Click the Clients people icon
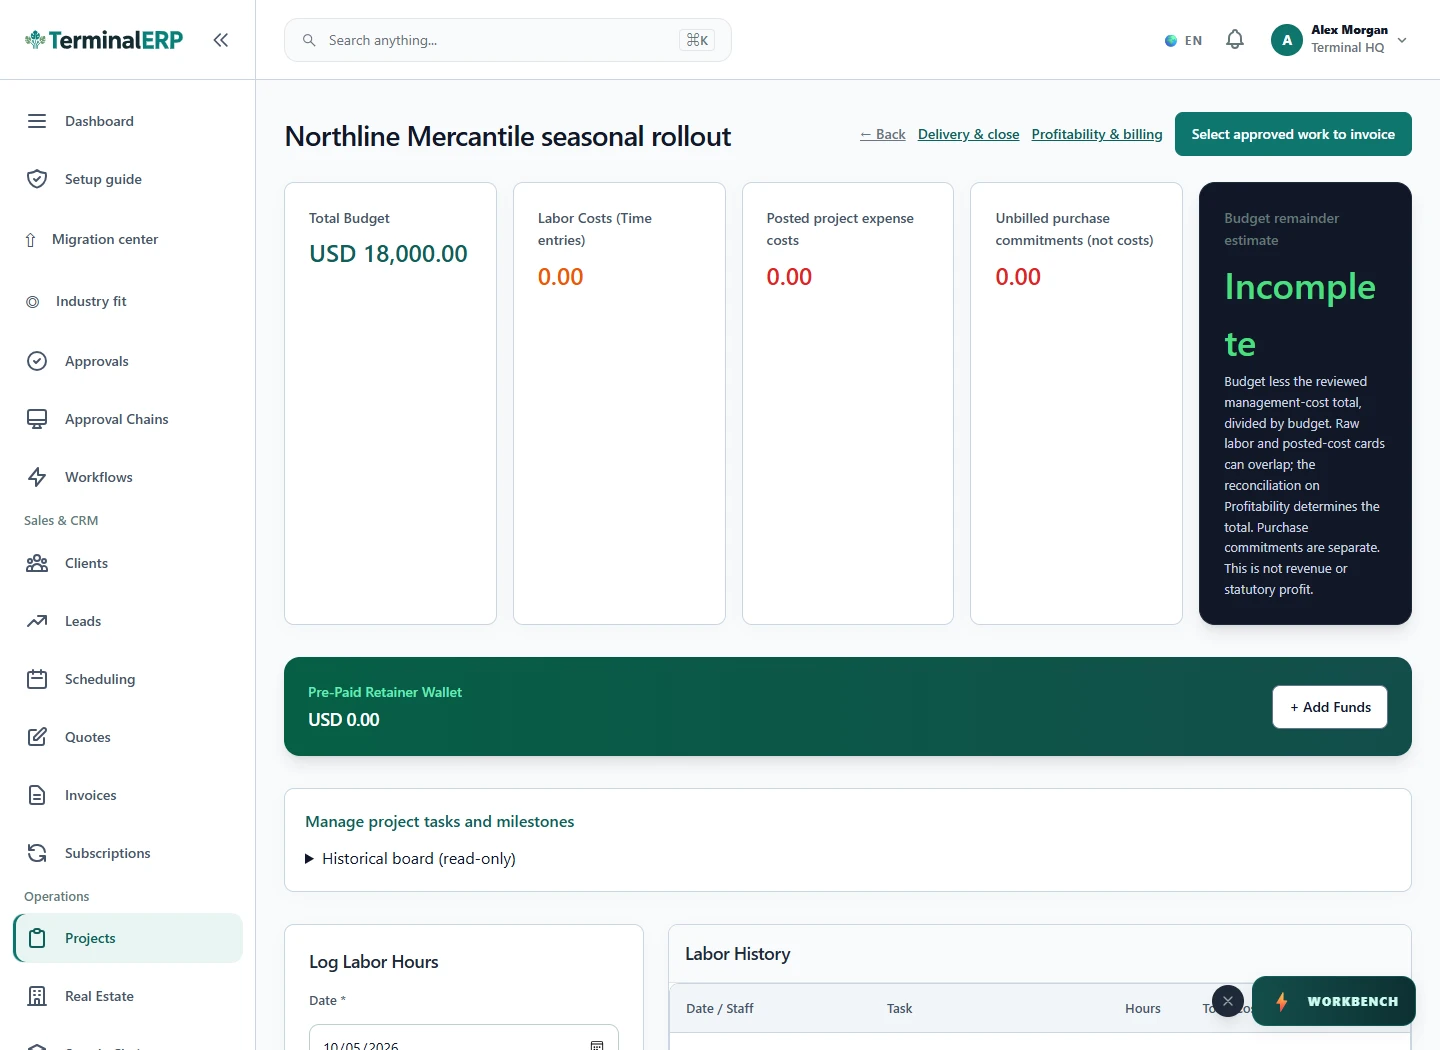 [x=37, y=563]
